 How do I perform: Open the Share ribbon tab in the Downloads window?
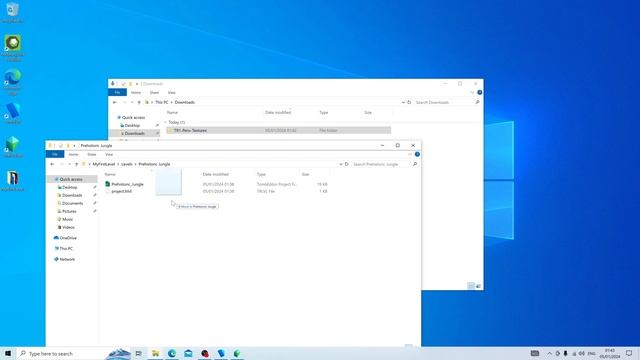[154, 93]
